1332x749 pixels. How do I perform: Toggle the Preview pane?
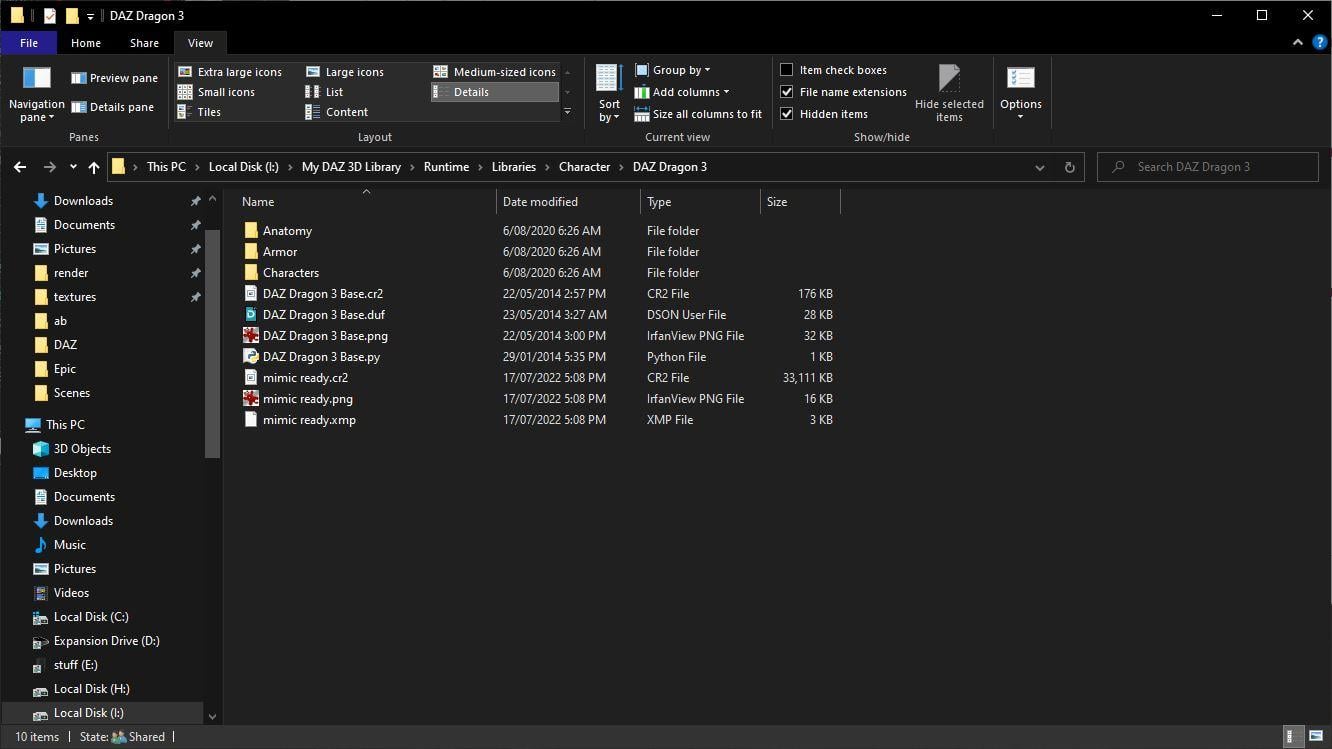pyautogui.click(x=114, y=78)
